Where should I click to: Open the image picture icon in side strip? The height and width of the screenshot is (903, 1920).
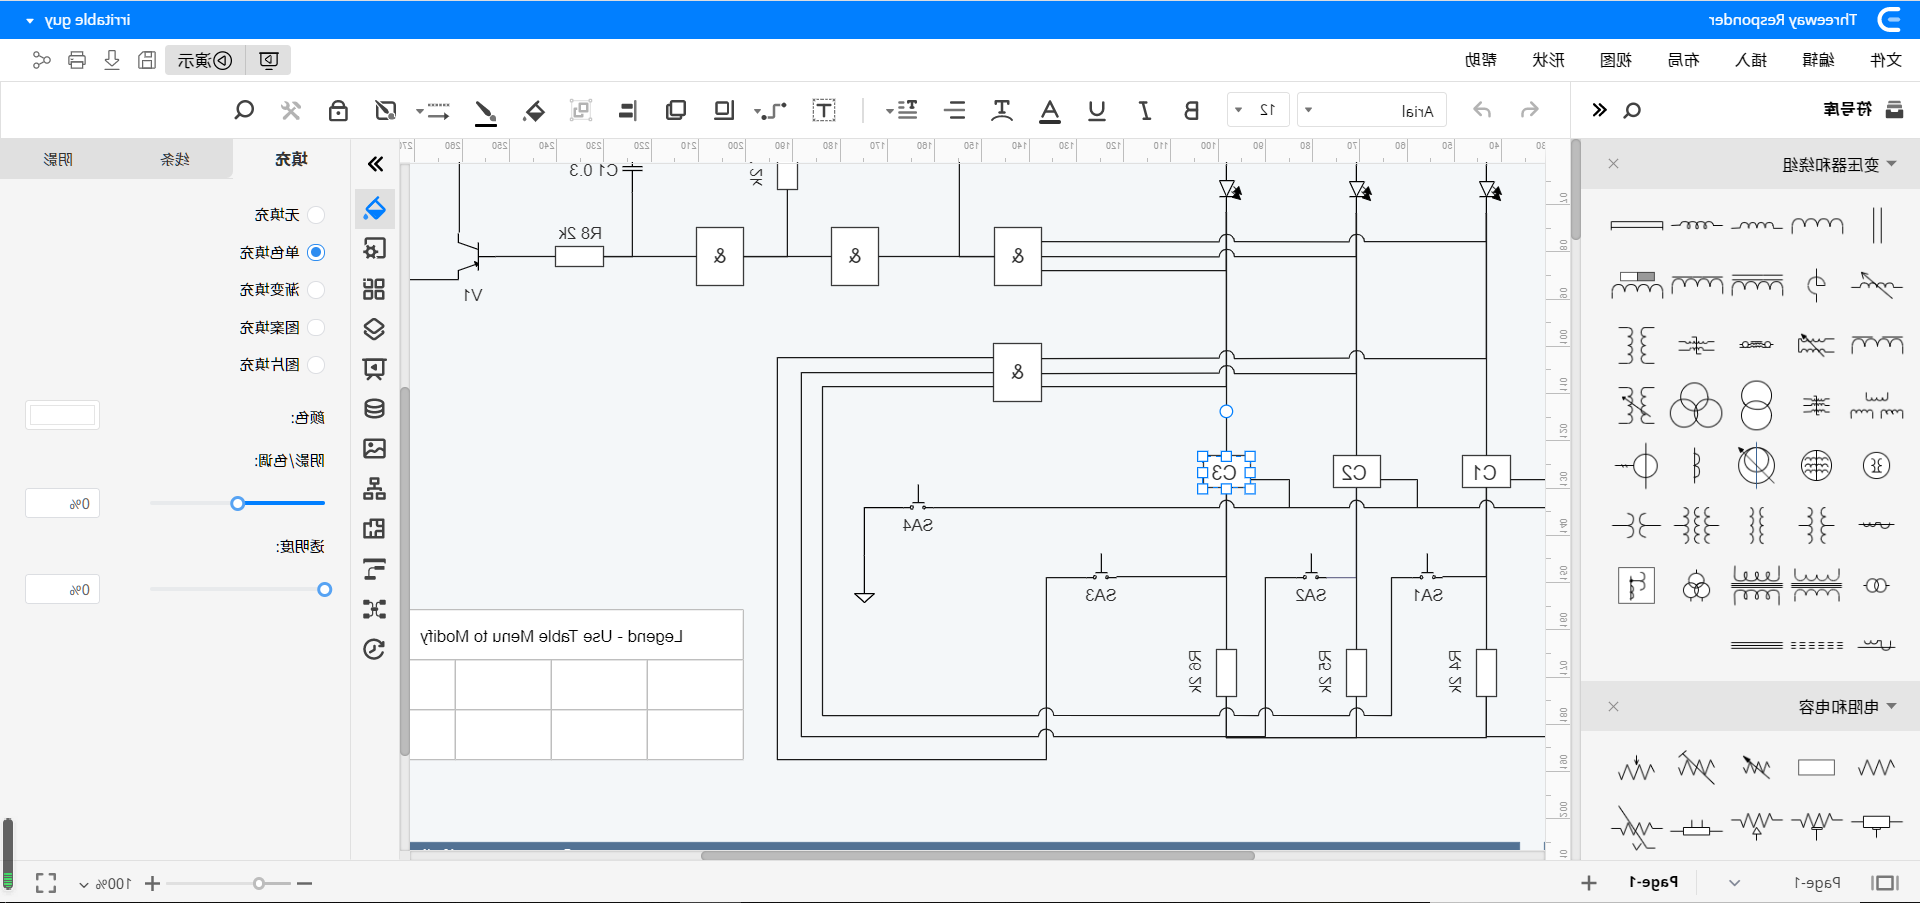(x=374, y=448)
